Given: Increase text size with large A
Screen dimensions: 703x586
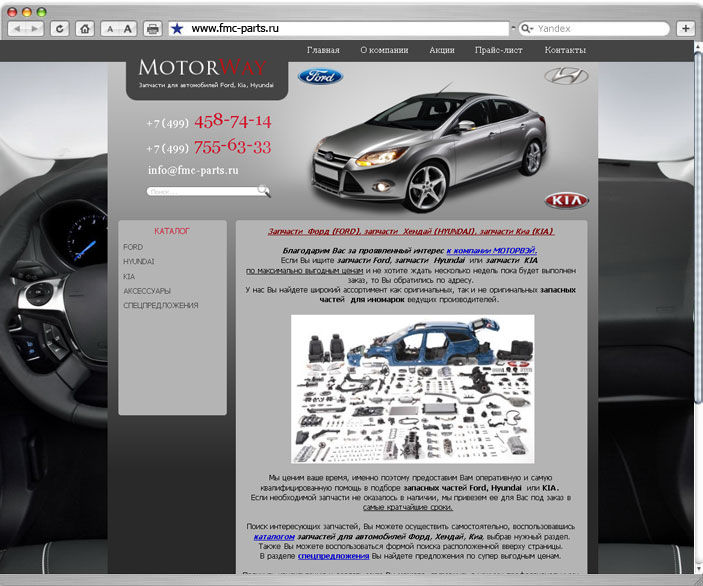Looking at the screenshot, I should click(128, 29).
